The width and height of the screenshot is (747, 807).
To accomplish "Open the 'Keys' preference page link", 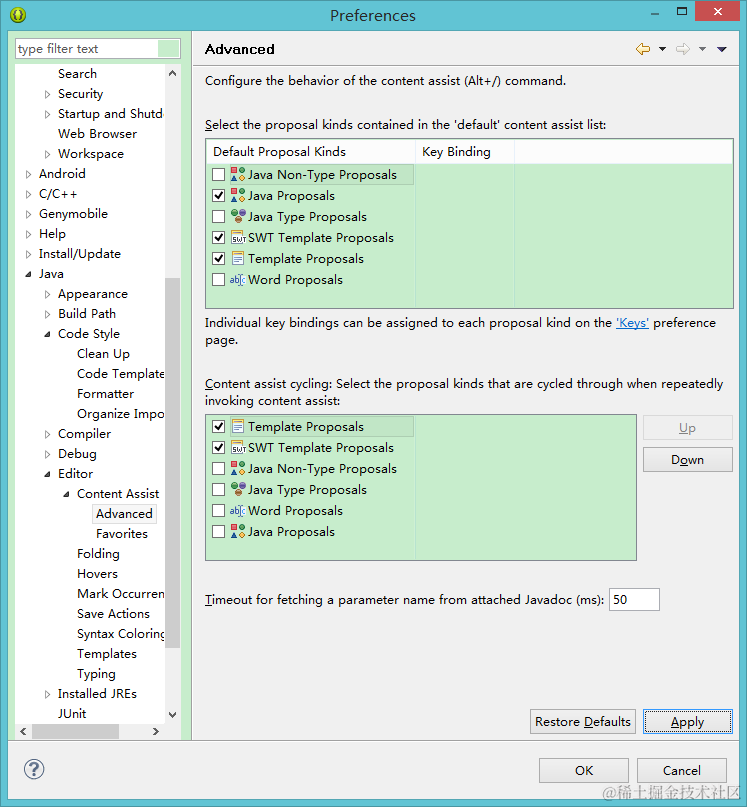I will (632, 323).
